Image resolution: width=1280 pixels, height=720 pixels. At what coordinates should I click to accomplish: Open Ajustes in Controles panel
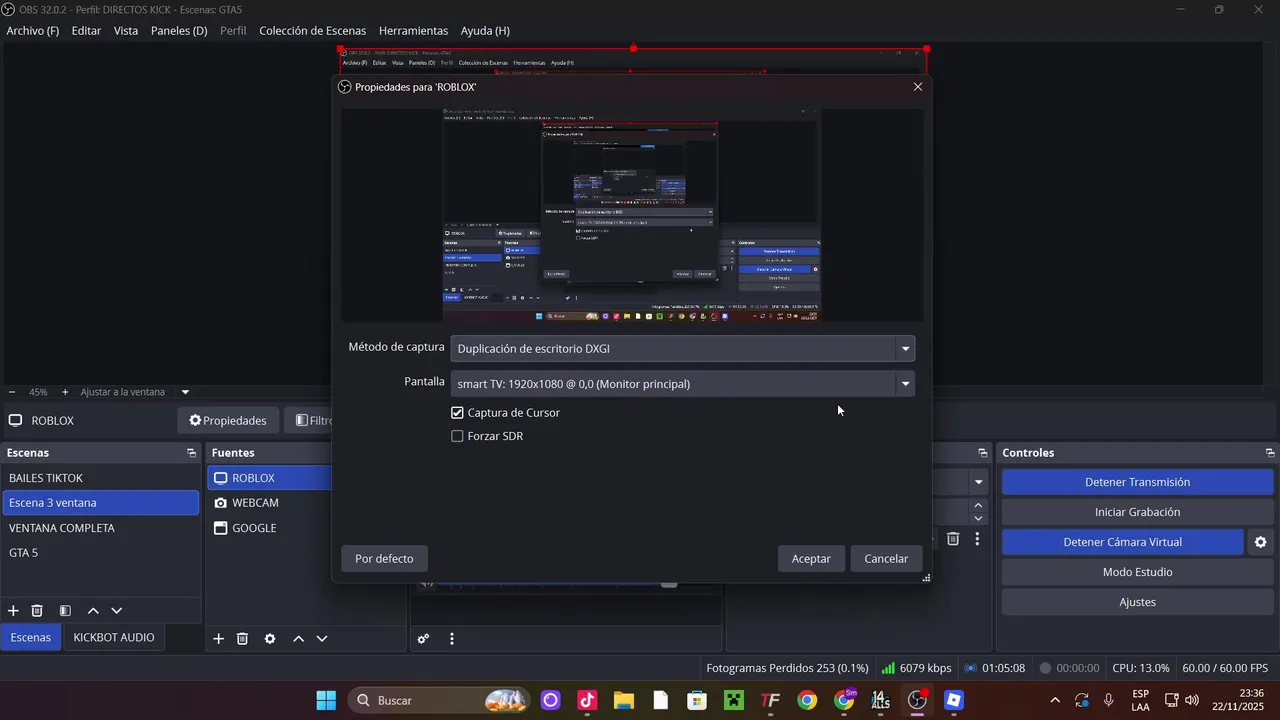(x=1137, y=602)
